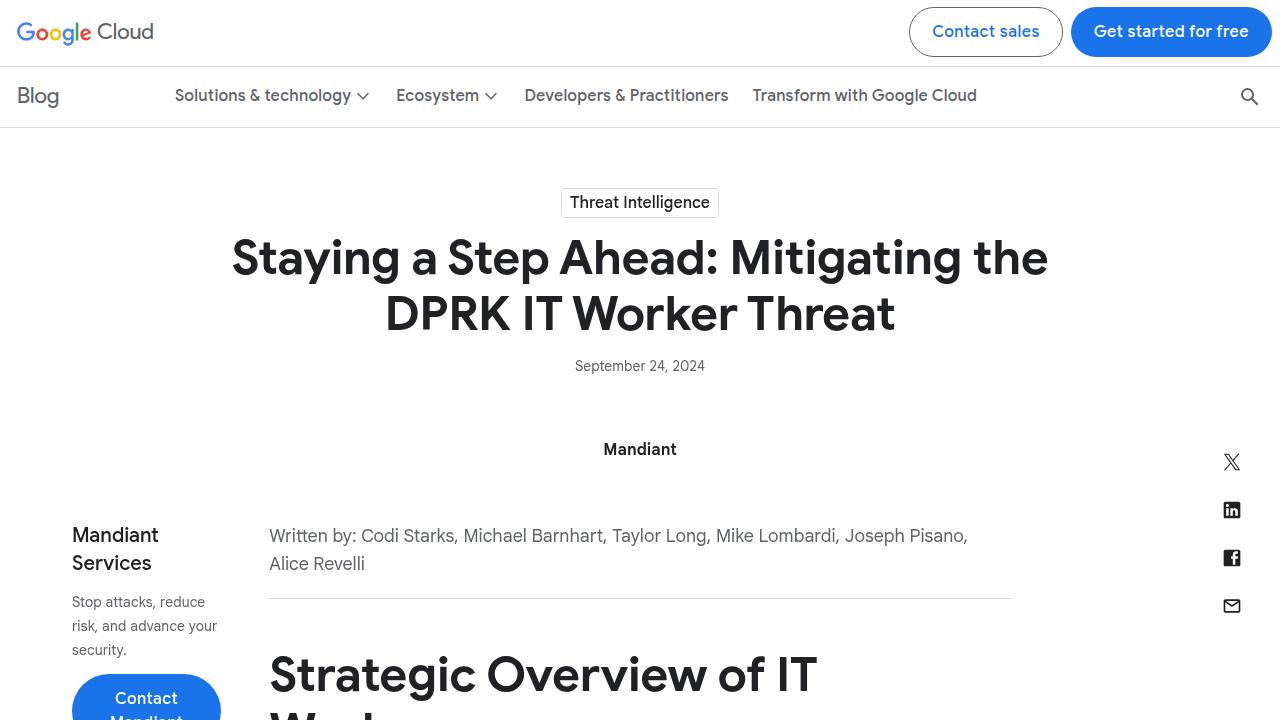Click the Stop attacks, reduce risk text

[145, 626]
